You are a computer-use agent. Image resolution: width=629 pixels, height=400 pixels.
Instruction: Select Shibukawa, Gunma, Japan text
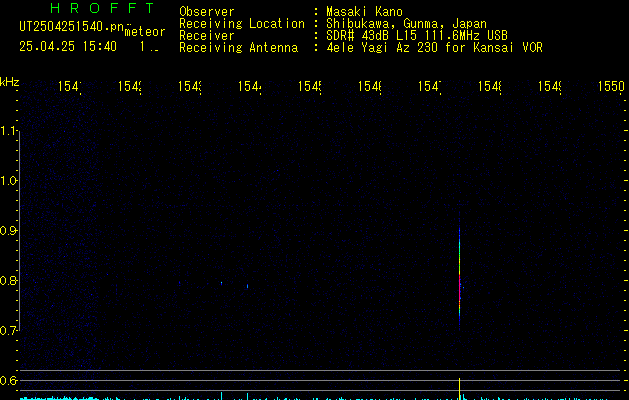406,24
